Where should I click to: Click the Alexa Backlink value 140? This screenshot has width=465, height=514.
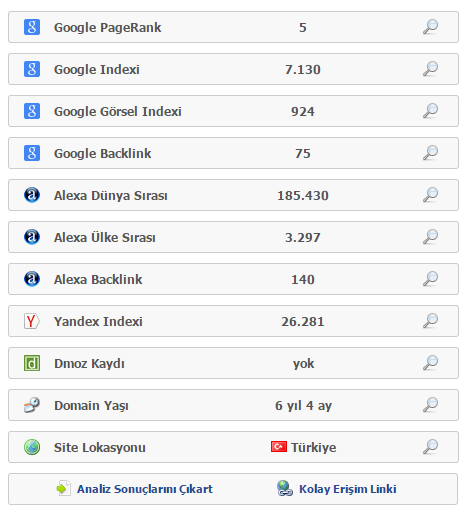tap(303, 280)
